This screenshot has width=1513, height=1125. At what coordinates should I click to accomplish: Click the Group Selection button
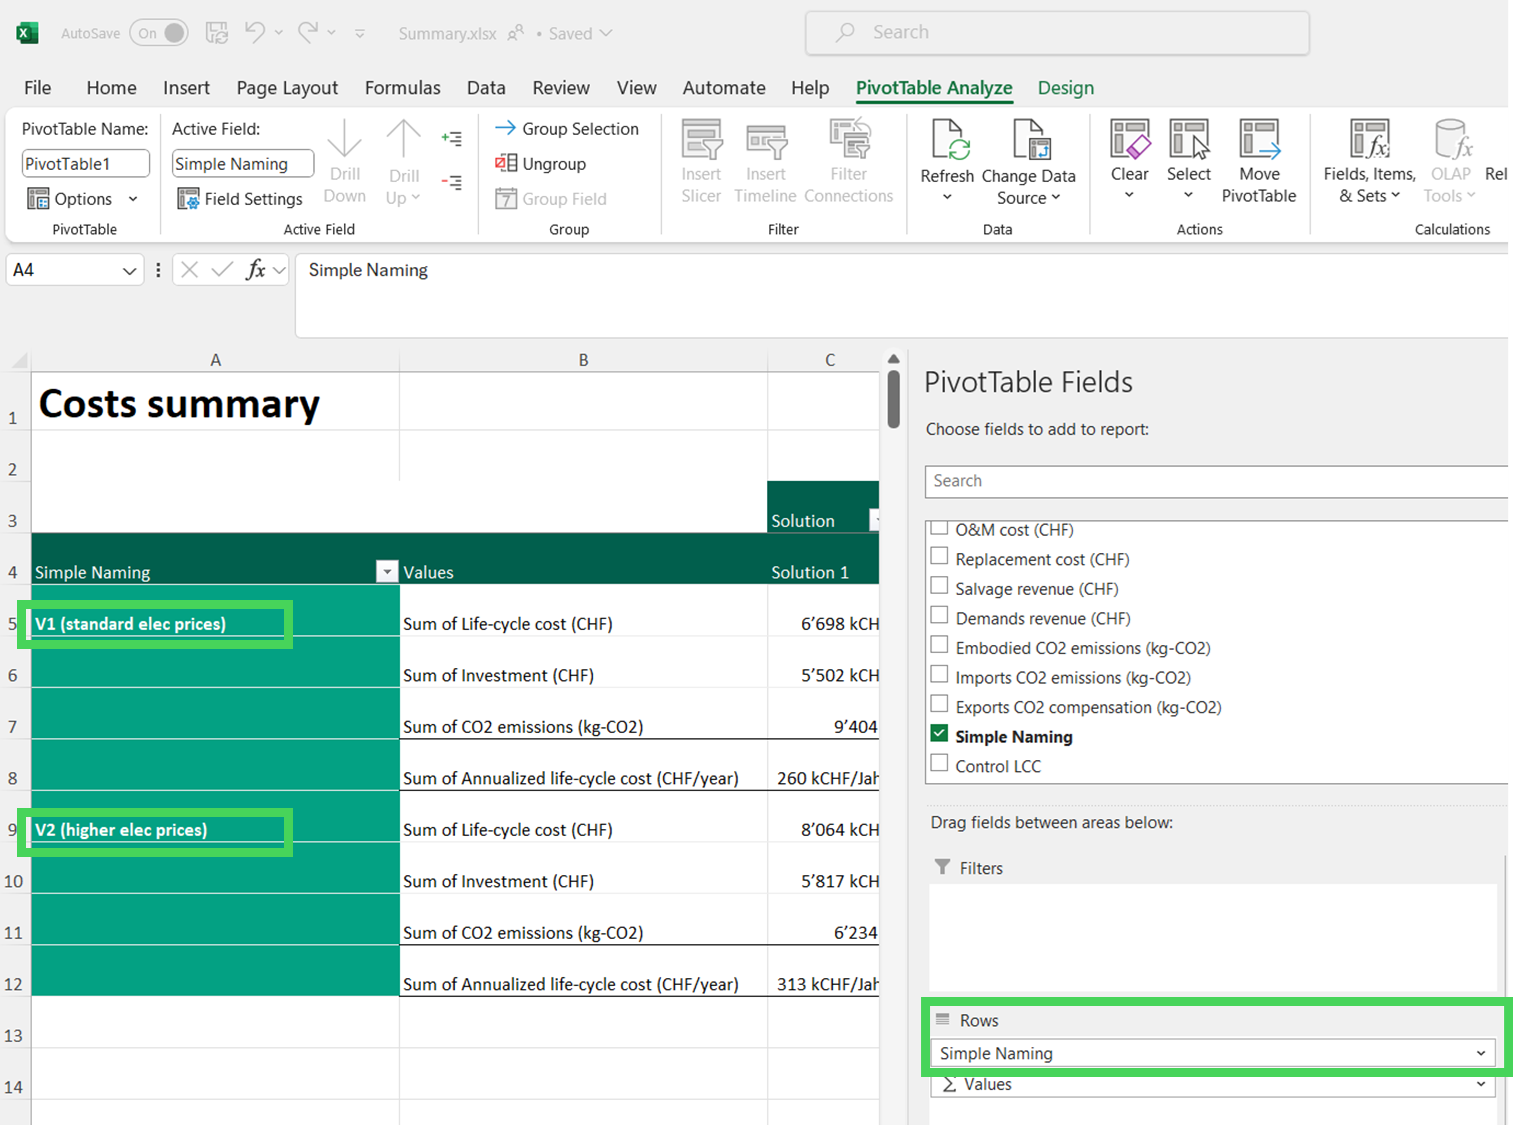[567, 129]
